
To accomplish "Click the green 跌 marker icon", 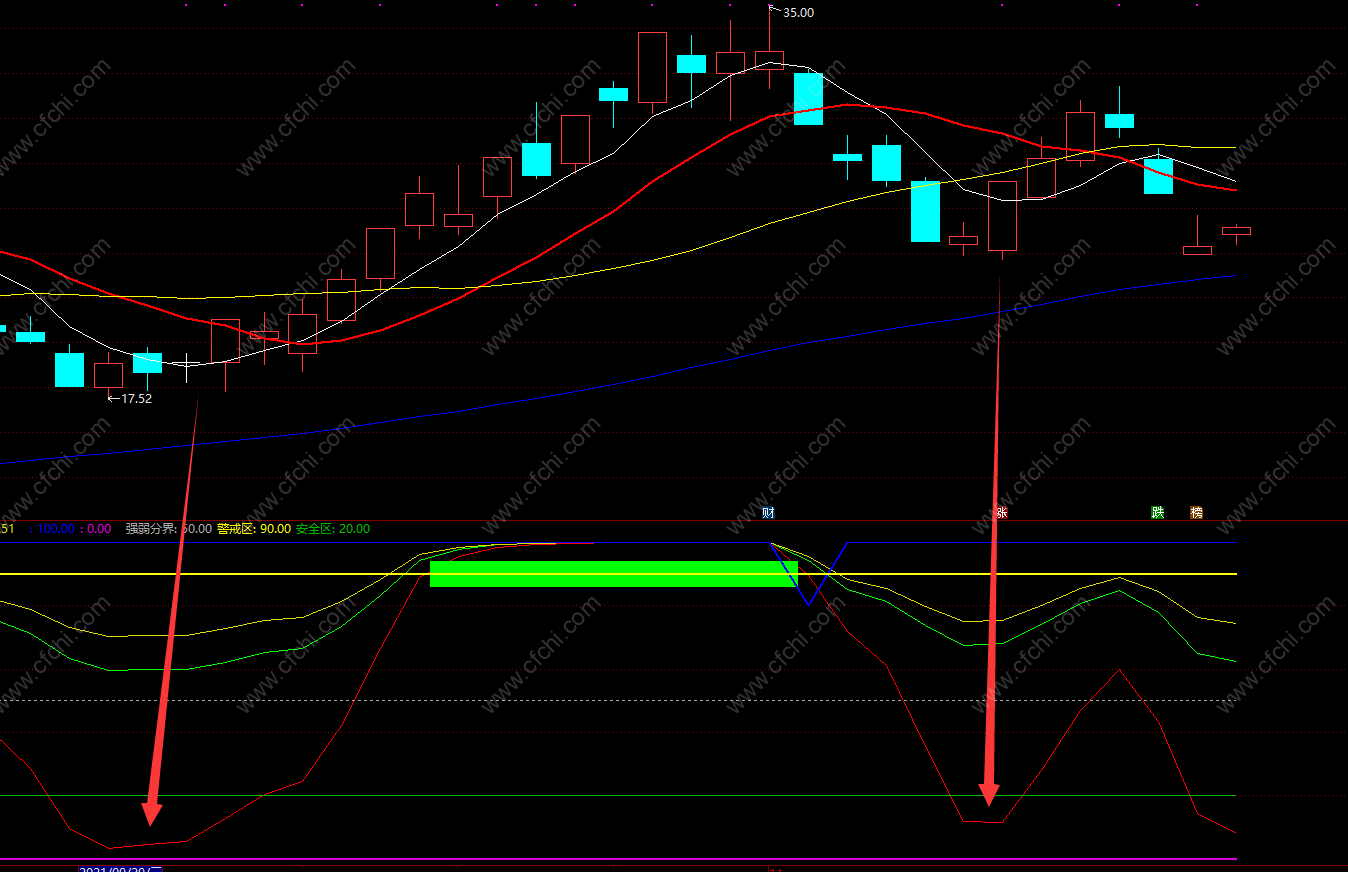I will click(1158, 513).
